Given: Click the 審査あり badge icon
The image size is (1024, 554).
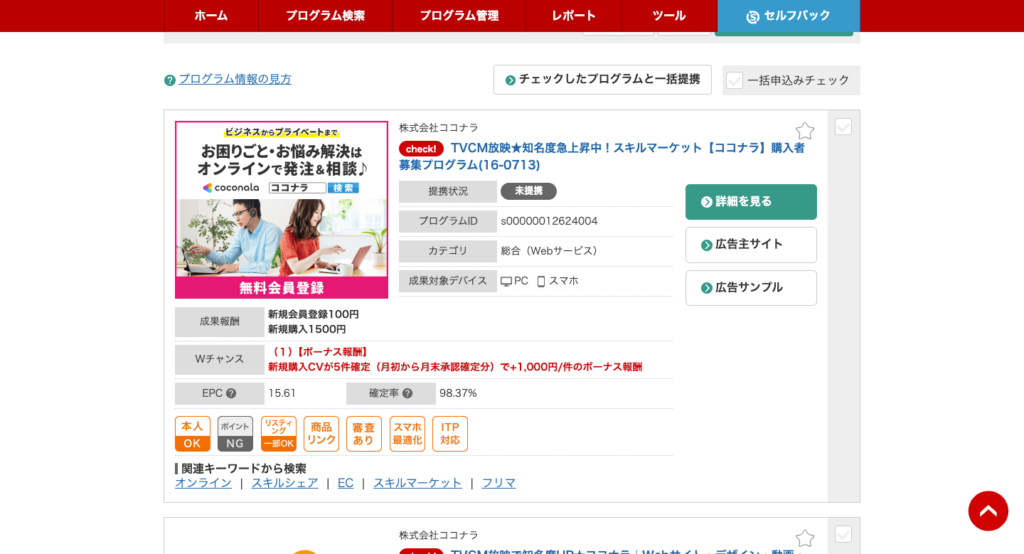Looking at the screenshot, I should tap(364, 434).
